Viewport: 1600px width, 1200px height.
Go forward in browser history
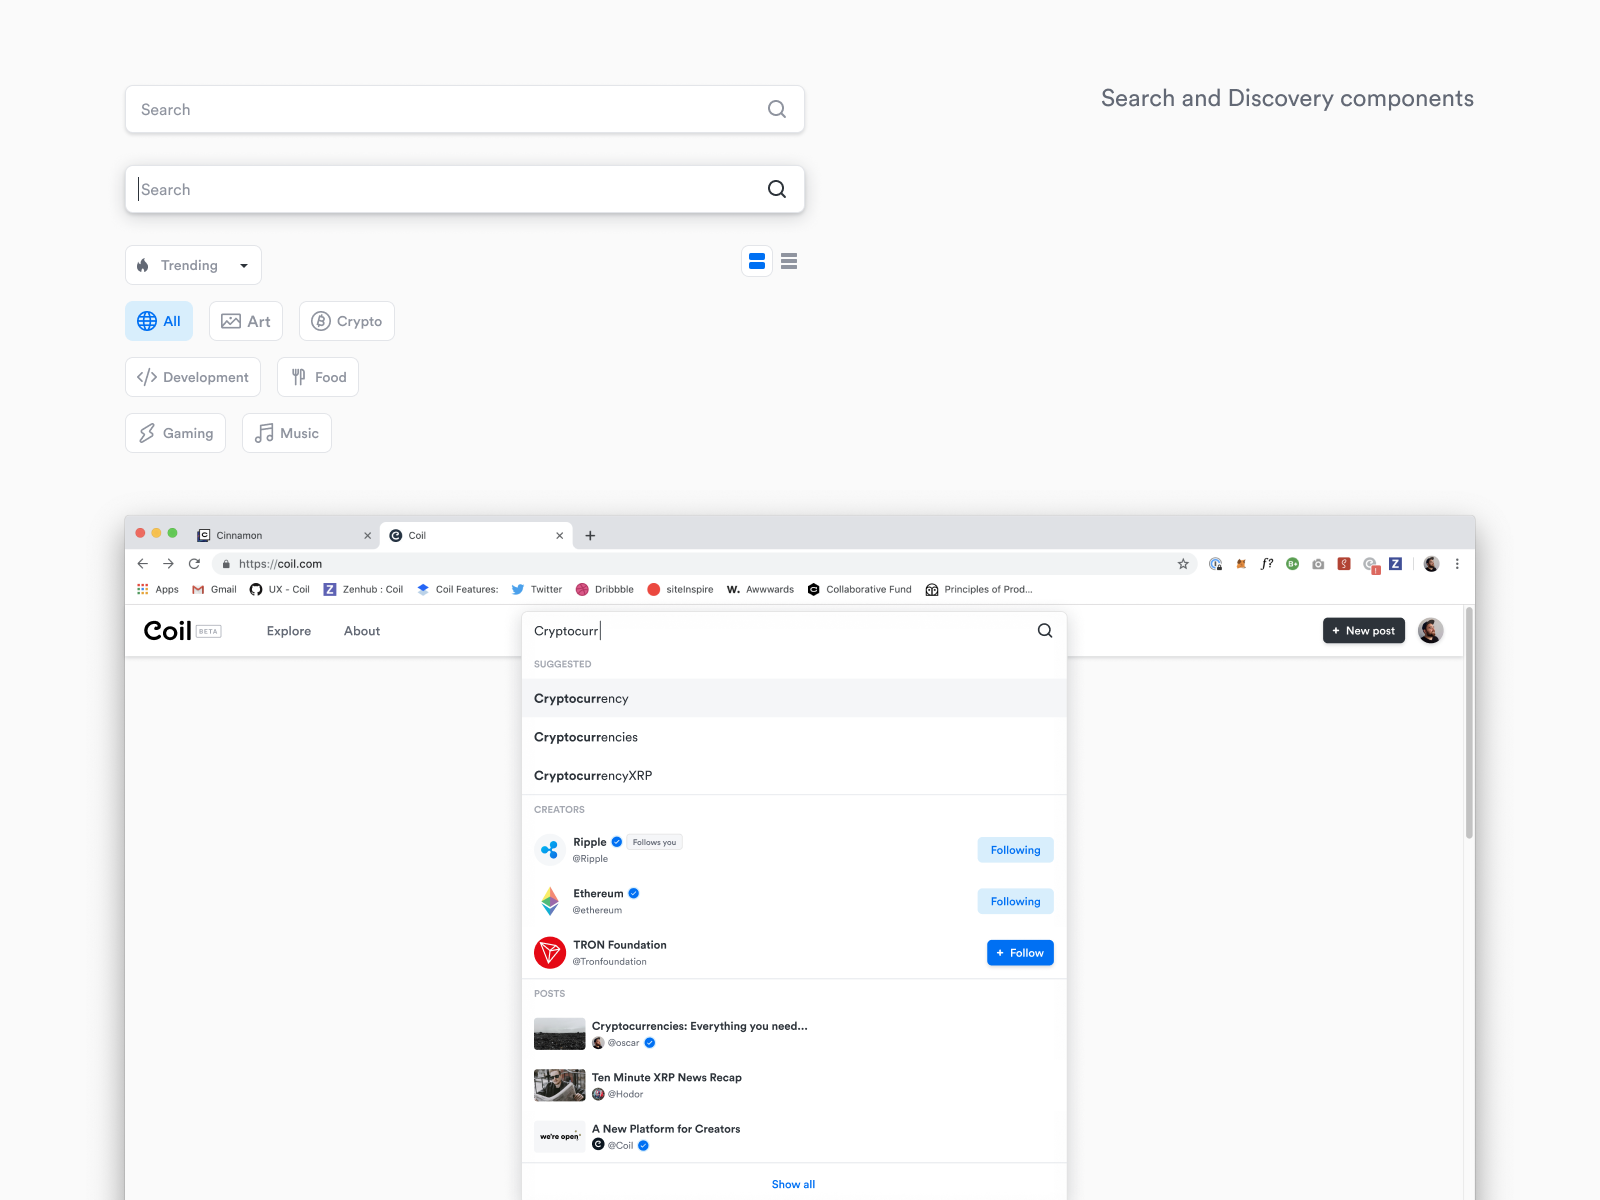169,563
